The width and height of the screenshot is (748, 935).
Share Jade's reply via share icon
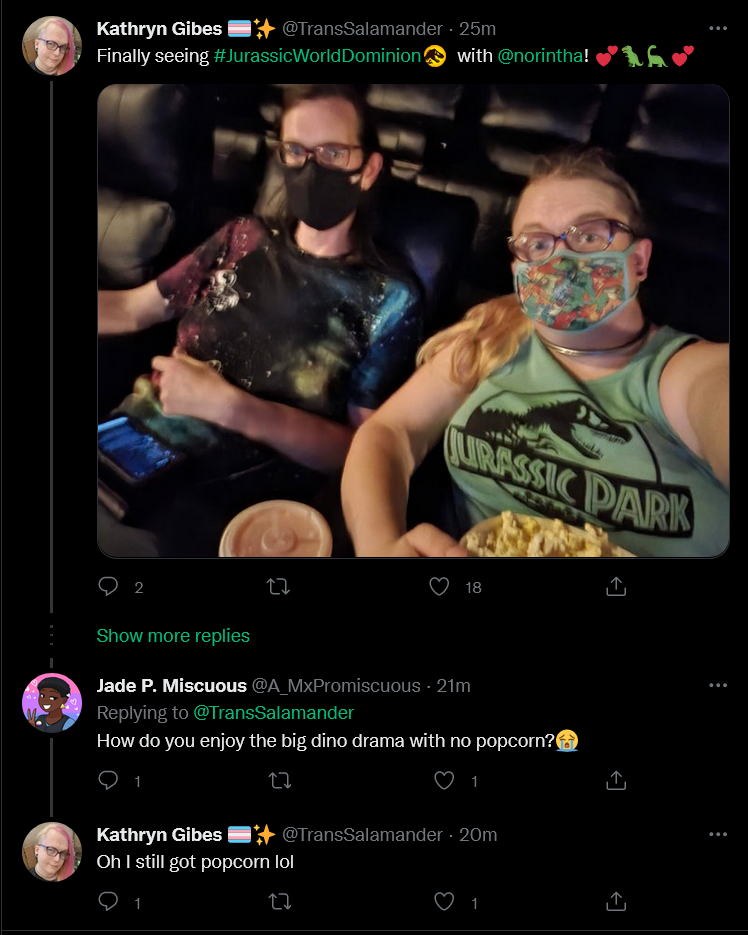pyautogui.click(x=616, y=780)
